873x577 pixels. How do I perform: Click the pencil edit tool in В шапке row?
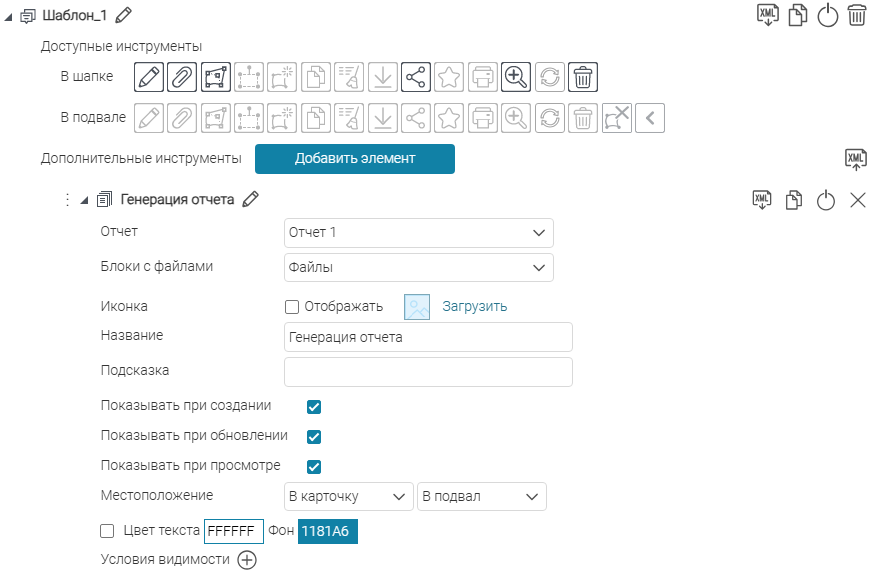[x=148, y=76]
